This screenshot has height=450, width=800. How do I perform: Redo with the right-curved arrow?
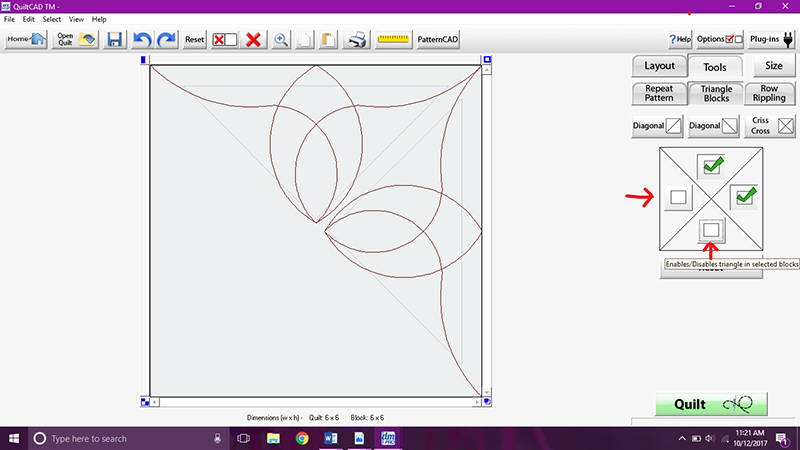click(x=166, y=40)
